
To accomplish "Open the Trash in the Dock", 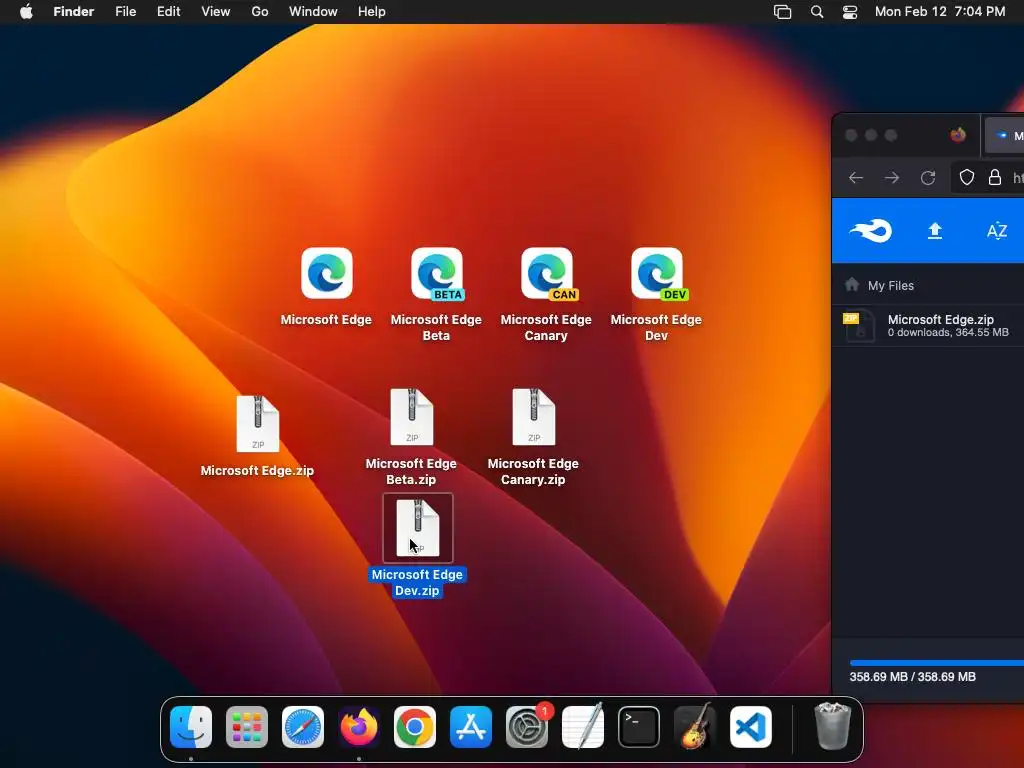I will pyautogui.click(x=833, y=726).
